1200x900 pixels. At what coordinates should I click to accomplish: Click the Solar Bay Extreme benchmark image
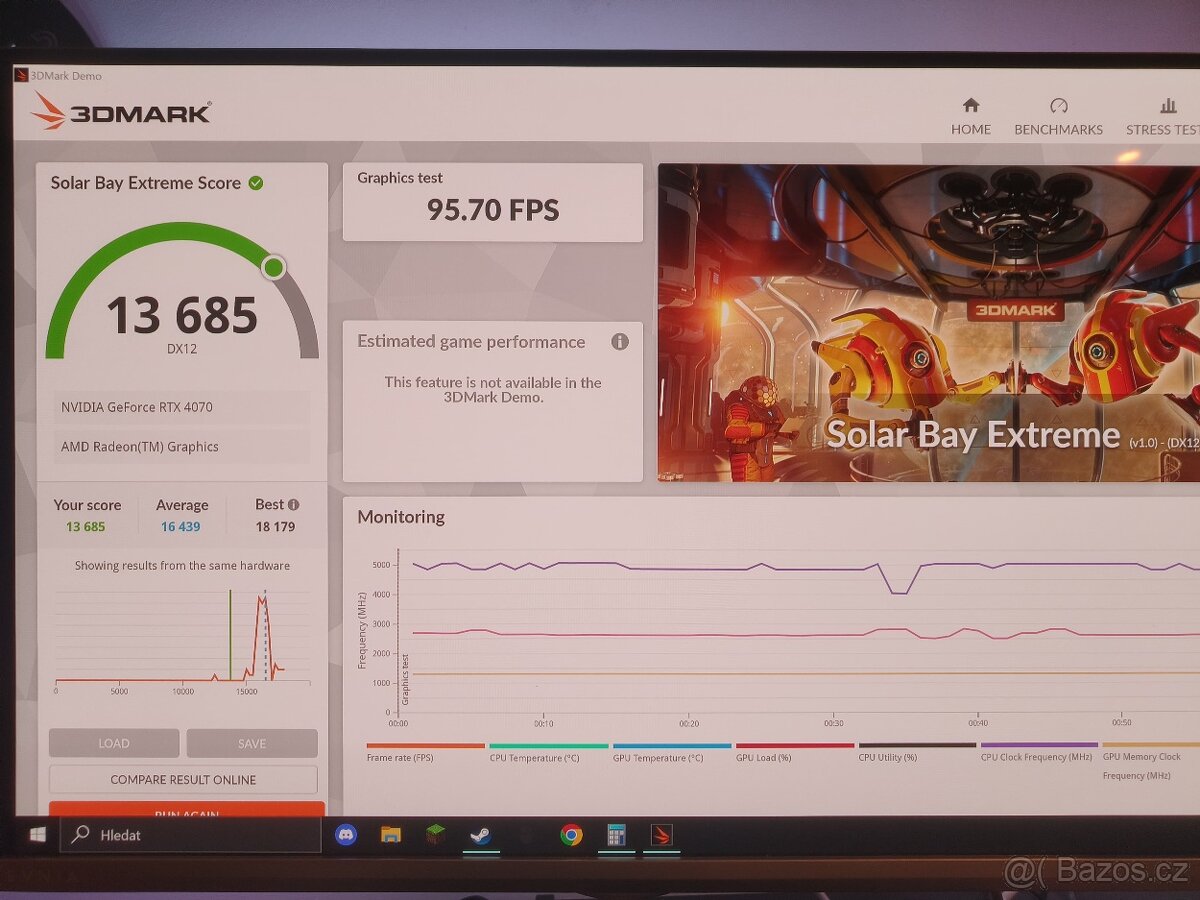click(928, 322)
